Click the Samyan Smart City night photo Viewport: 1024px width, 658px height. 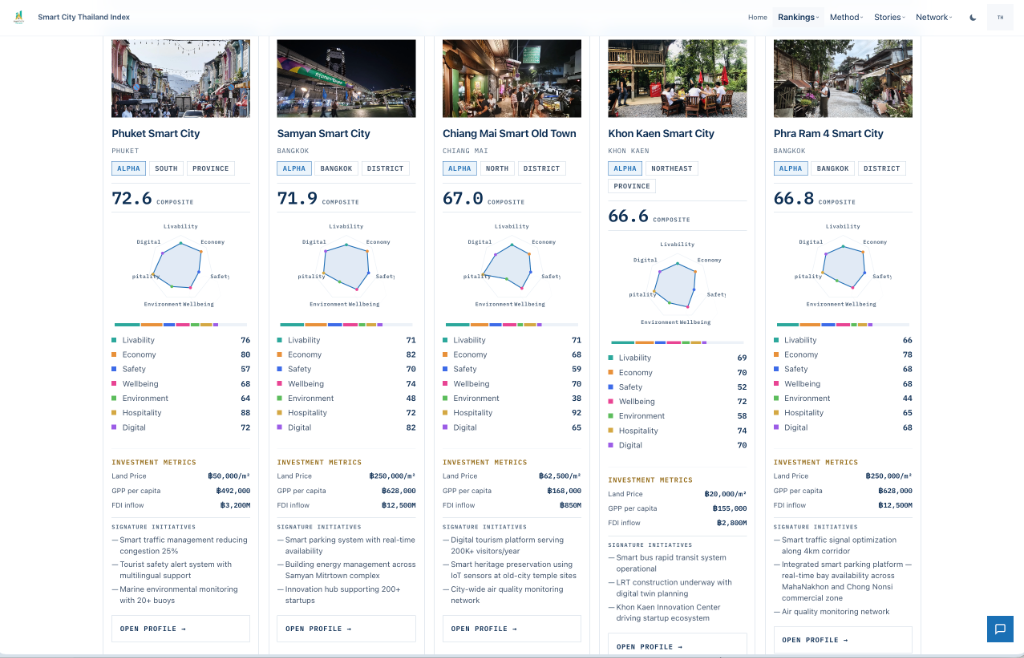(346, 78)
